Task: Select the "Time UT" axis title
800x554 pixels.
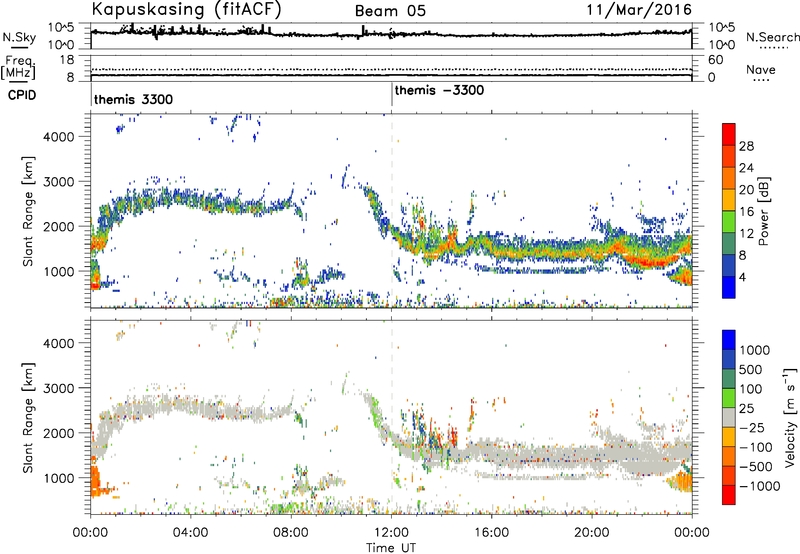Action: point(391,548)
